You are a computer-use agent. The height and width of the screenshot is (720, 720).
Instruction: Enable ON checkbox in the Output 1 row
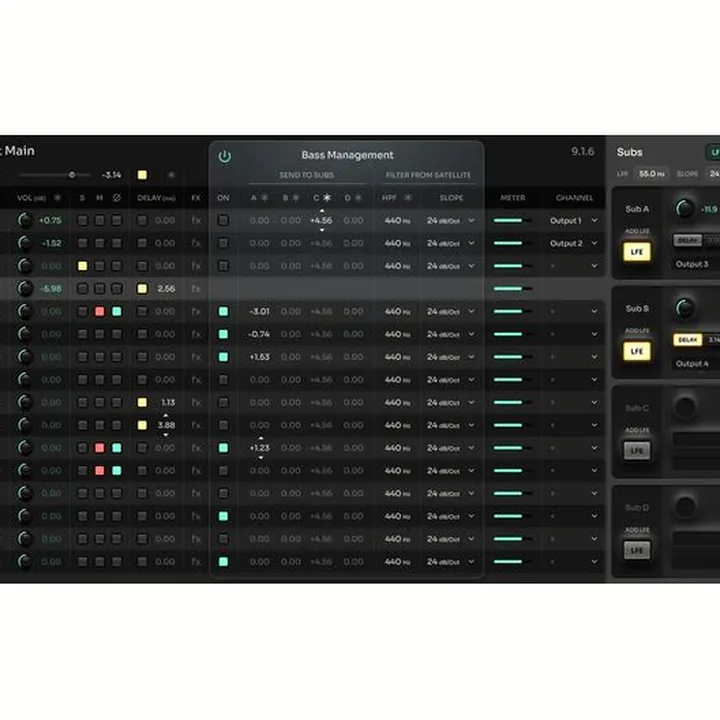click(x=223, y=220)
